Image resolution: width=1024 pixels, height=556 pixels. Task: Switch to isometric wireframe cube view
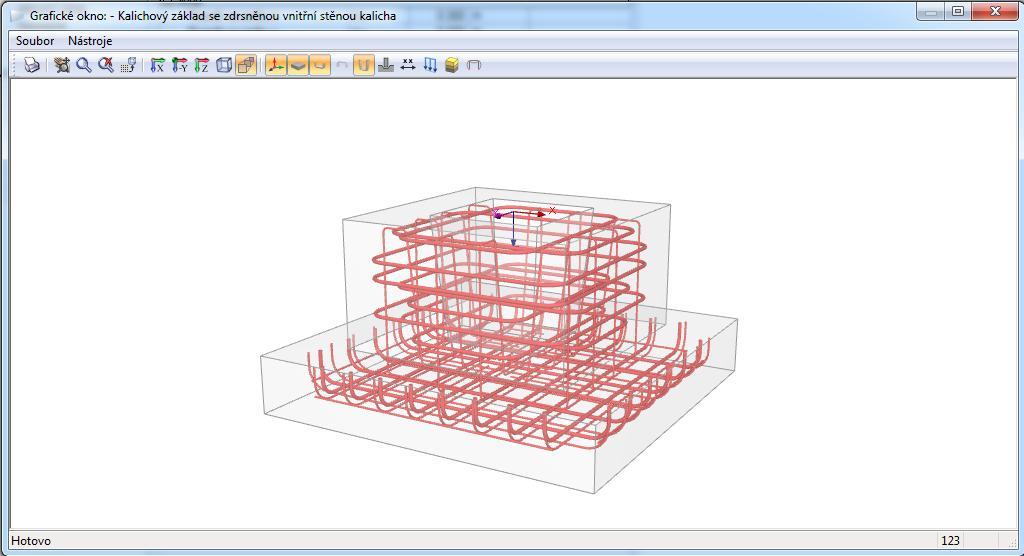click(x=224, y=65)
